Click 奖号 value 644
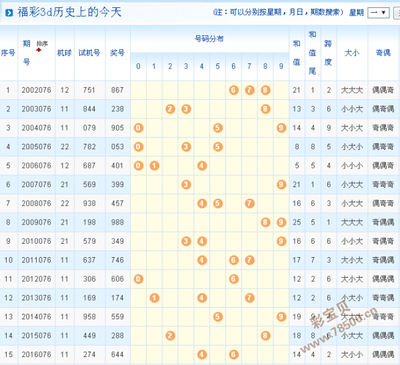 [117, 354]
